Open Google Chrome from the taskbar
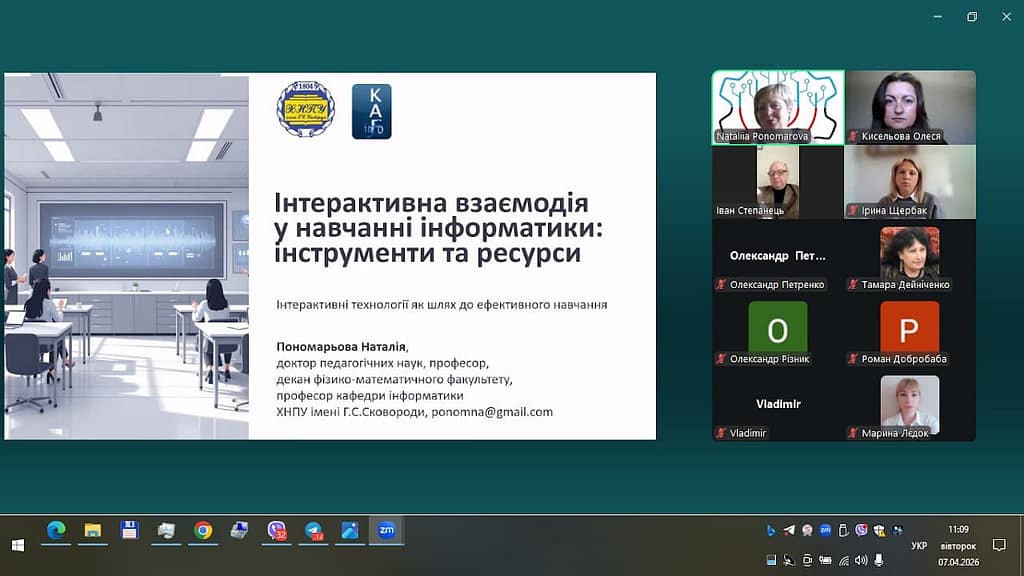 203,531
